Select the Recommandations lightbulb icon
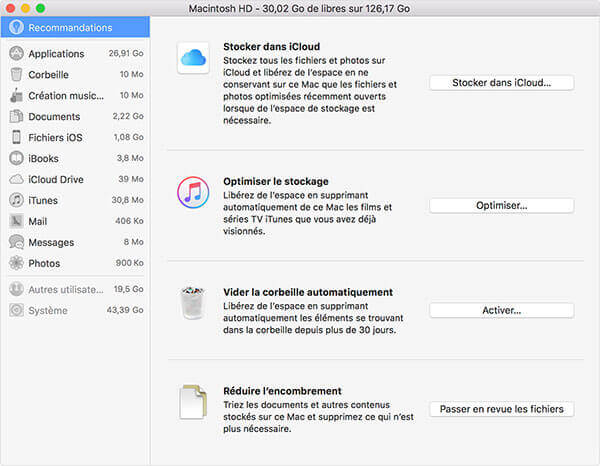Image resolution: width=600 pixels, height=466 pixels. (x=16, y=27)
